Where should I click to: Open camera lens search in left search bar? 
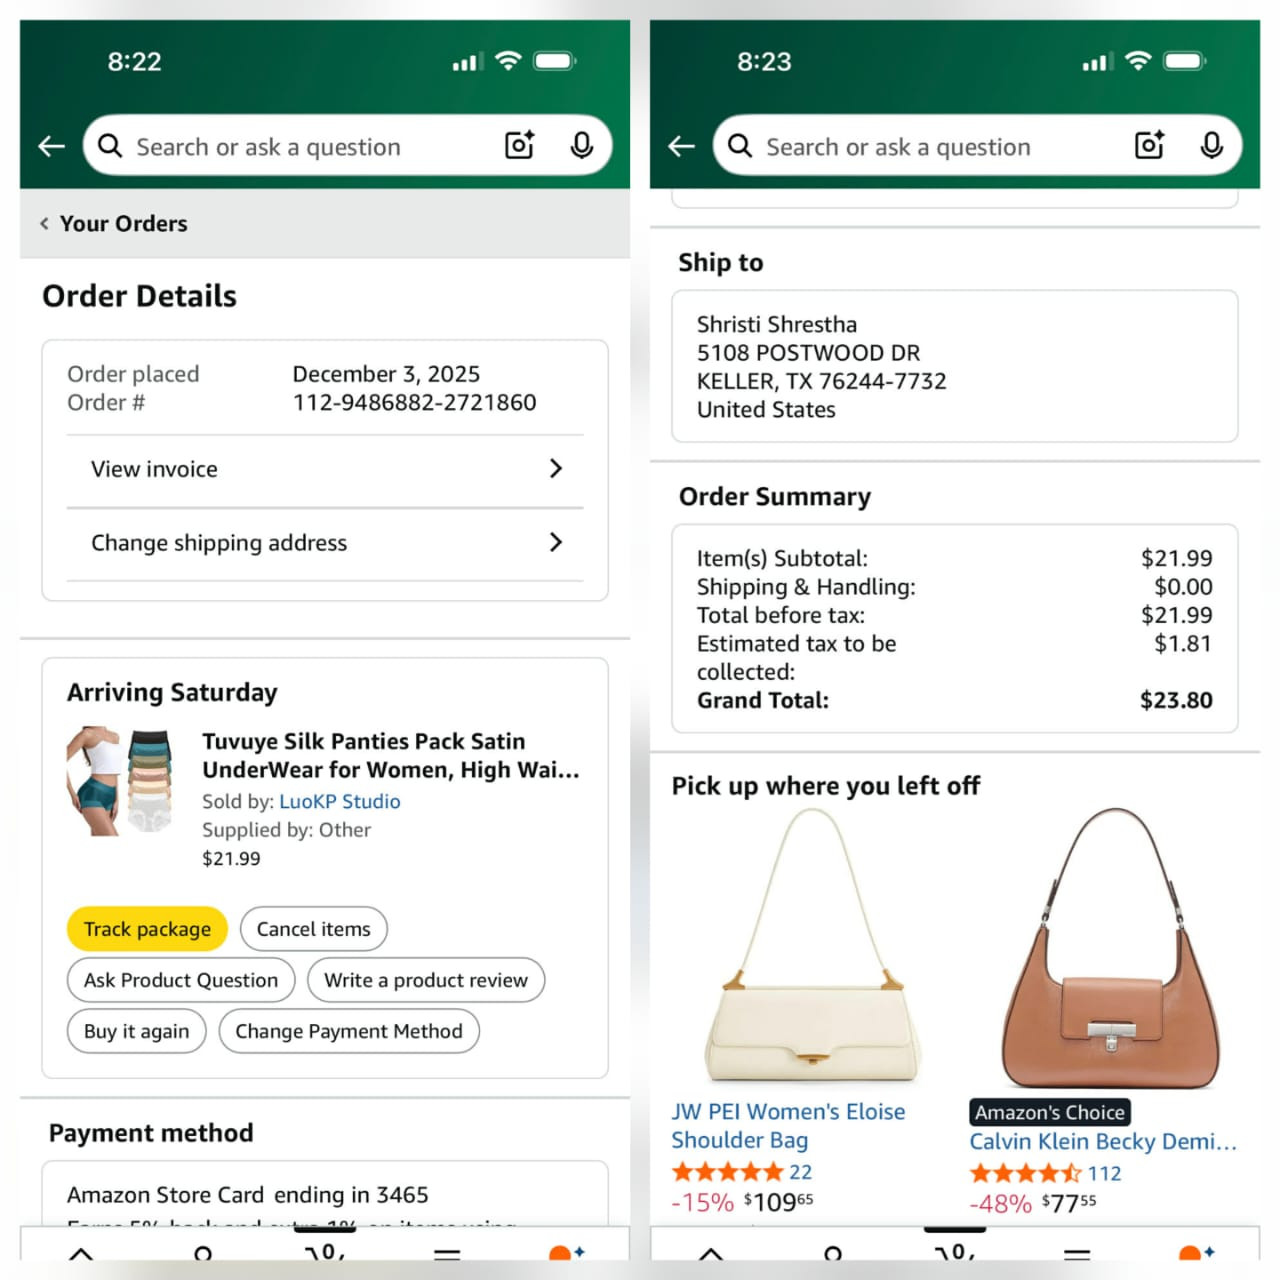point(519,146)
